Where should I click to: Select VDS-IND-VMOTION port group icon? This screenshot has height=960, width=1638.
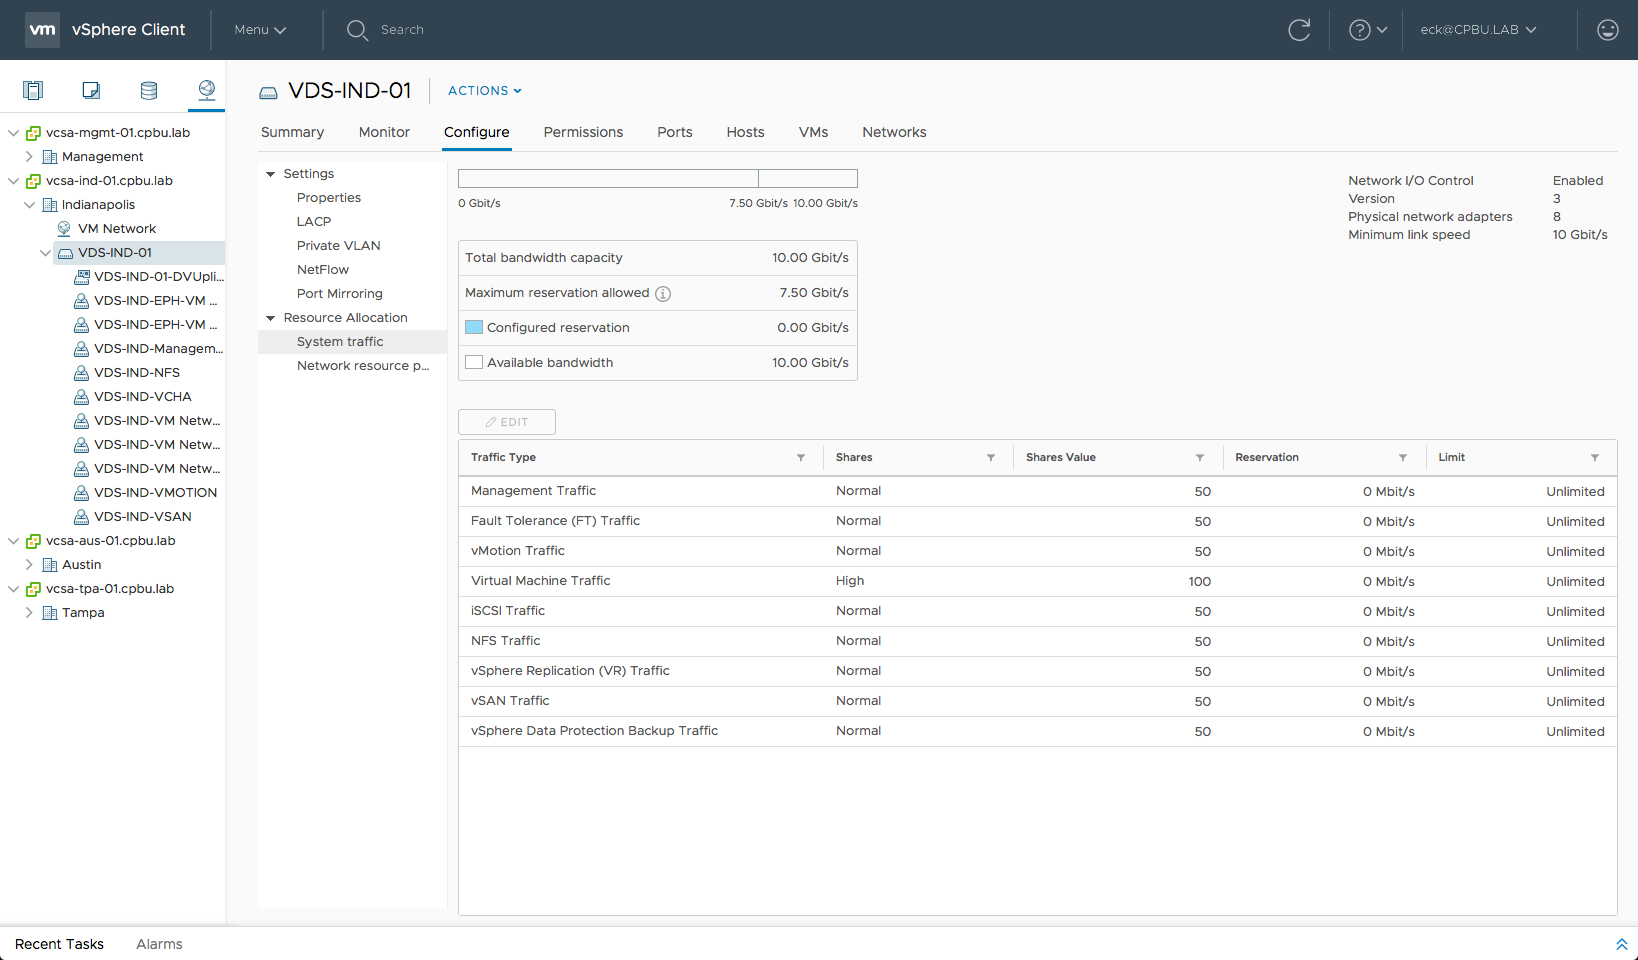tap(81, 493)
